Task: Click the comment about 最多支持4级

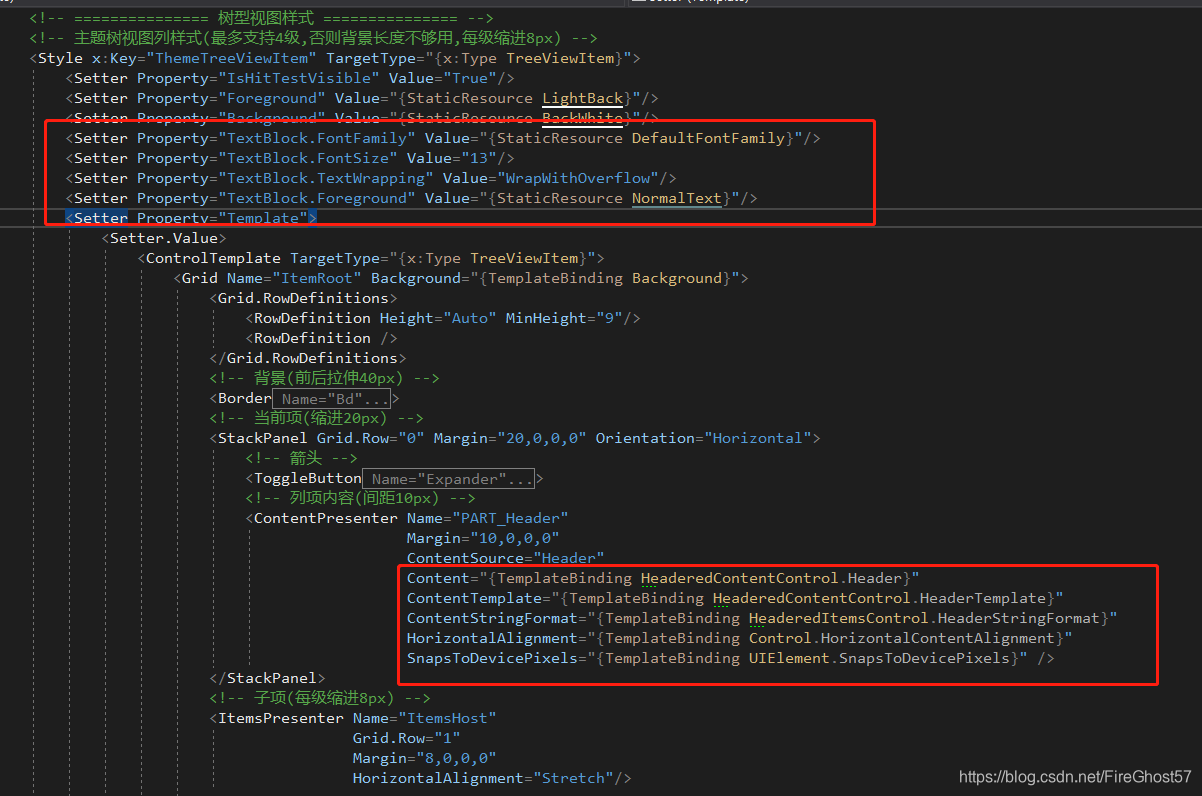Action: [x=314, y=38]
